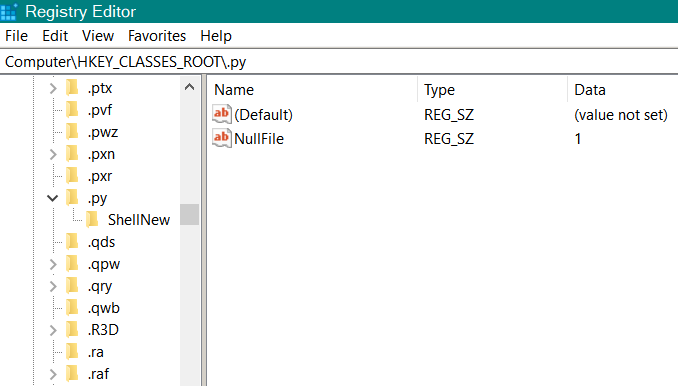Screen dimensions: 678x386
Task: Select the .pxn tree key
Action: point(102,154)
